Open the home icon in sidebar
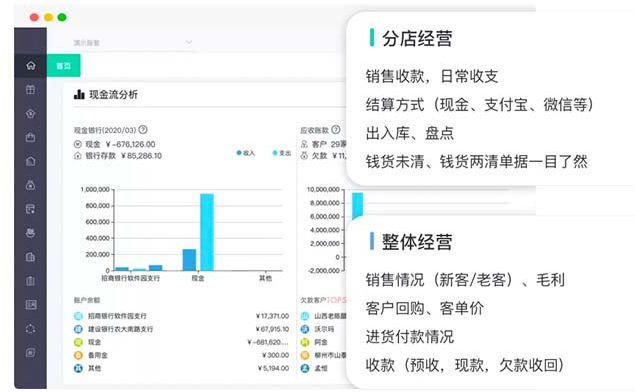The image size is (635, 392). tap(31, 66)
